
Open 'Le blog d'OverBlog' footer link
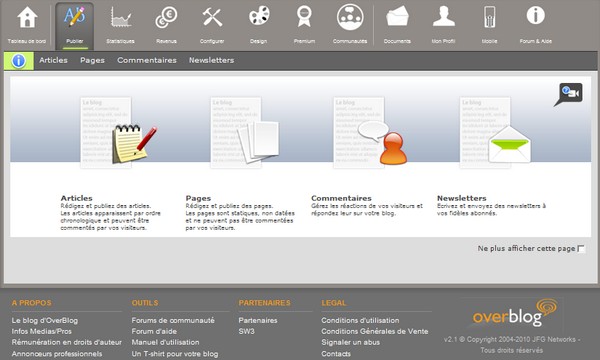coord(45,320)
